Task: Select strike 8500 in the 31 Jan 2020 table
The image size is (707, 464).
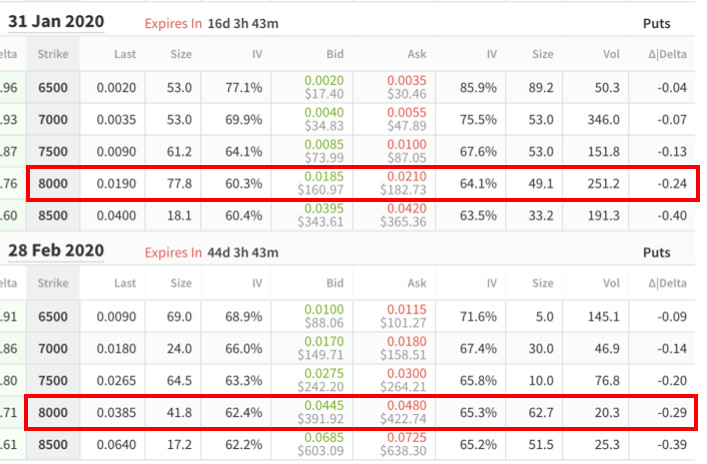Action: click(x=53, y=216)
